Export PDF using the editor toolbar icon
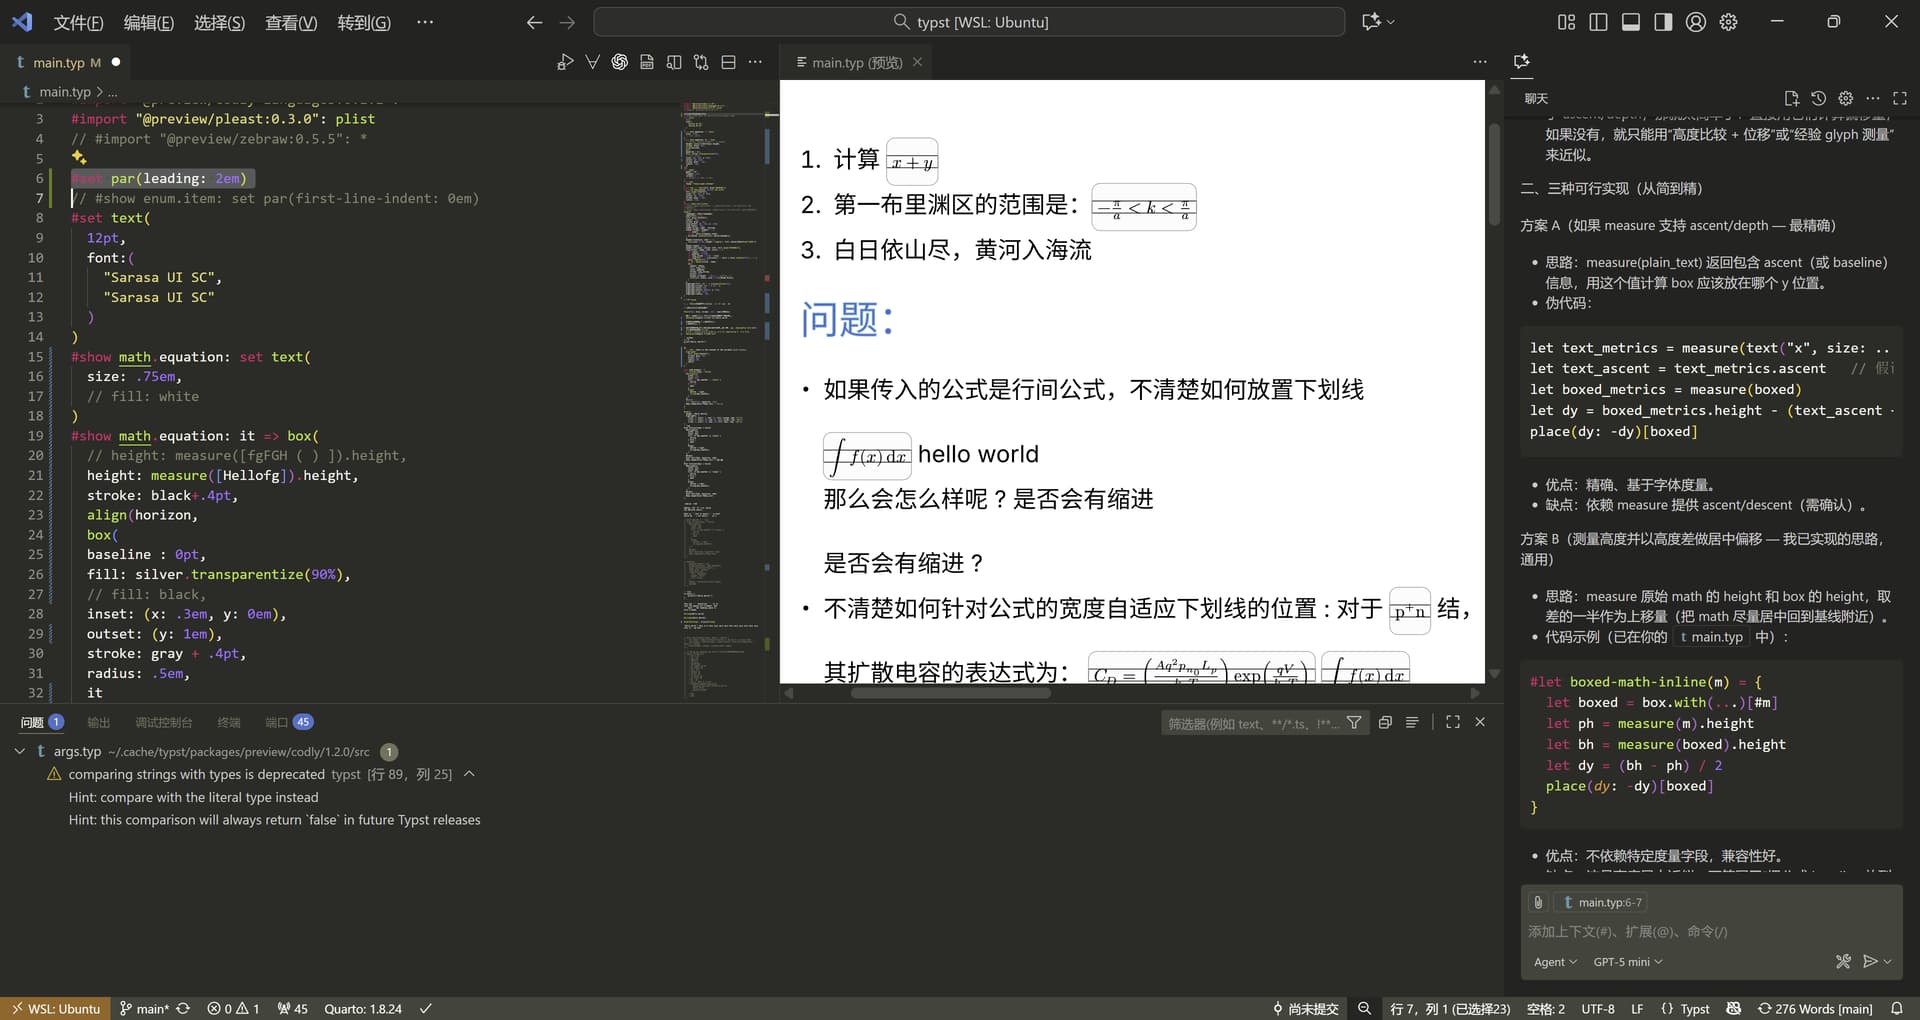1920x1020 pixels. (x=647, y=62)
